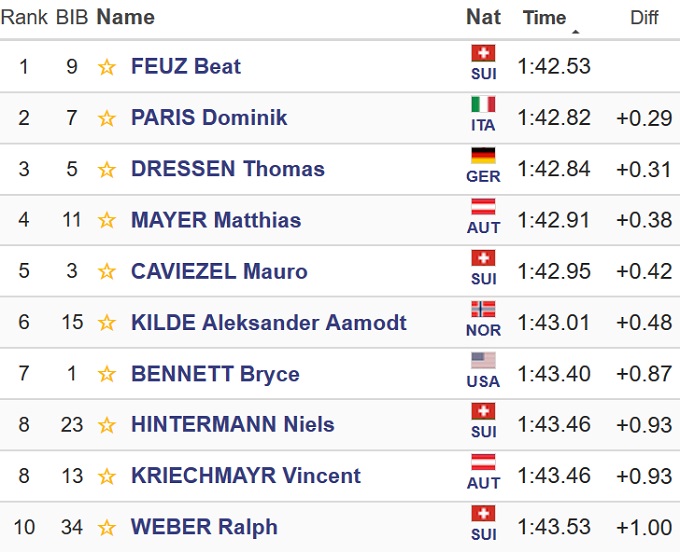Image resolution: width=680 pixels, height=552 pixels.
Task: Star FEUZ Beat as favorite
Action: point(107,67)
